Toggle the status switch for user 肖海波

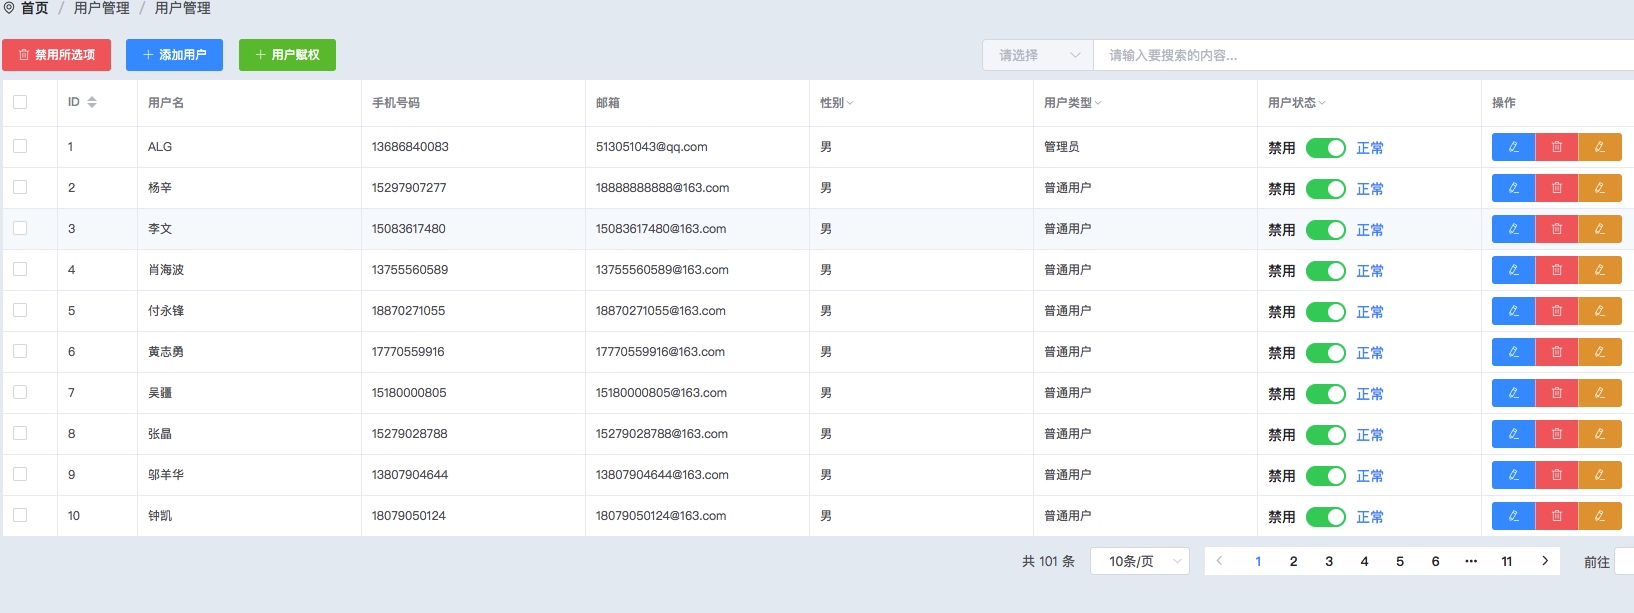(1325, 271)
